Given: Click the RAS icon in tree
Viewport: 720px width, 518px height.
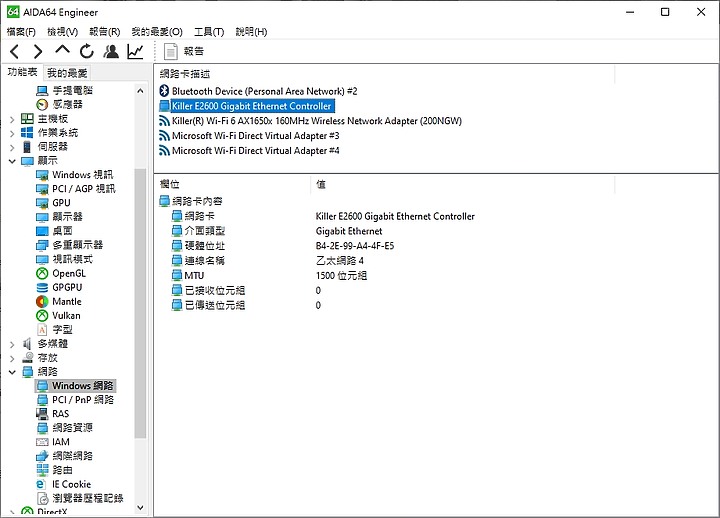Looking at the screenshot, I should click(x=42, y=414).
